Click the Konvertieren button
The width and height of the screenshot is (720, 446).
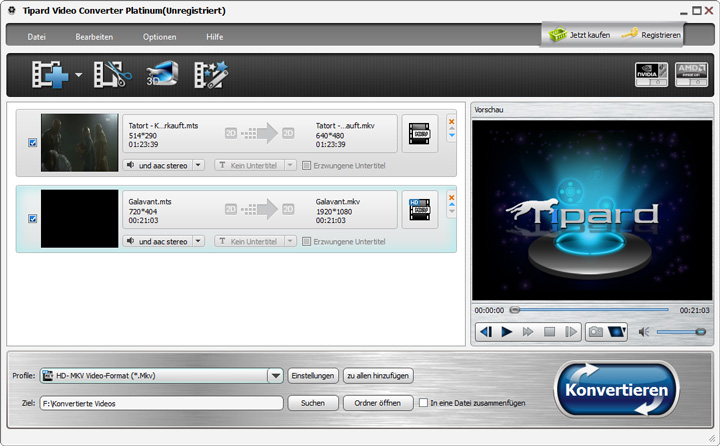pos(616,390)
